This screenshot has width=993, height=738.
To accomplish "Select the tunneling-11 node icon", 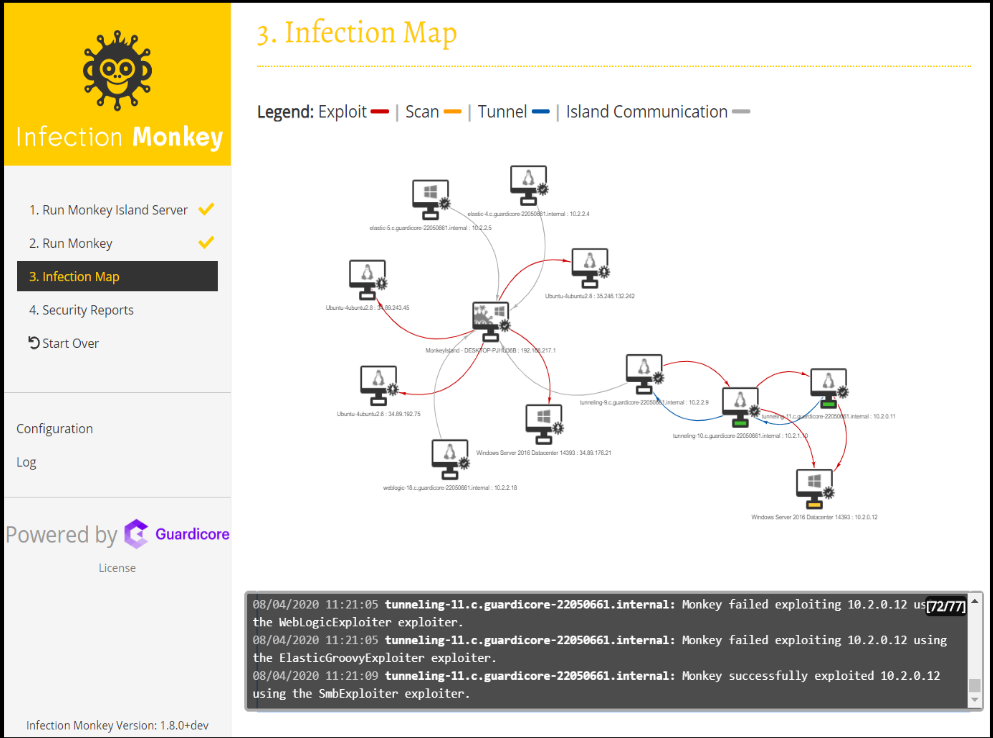I will pyautogui.click(x=829, y=388).
